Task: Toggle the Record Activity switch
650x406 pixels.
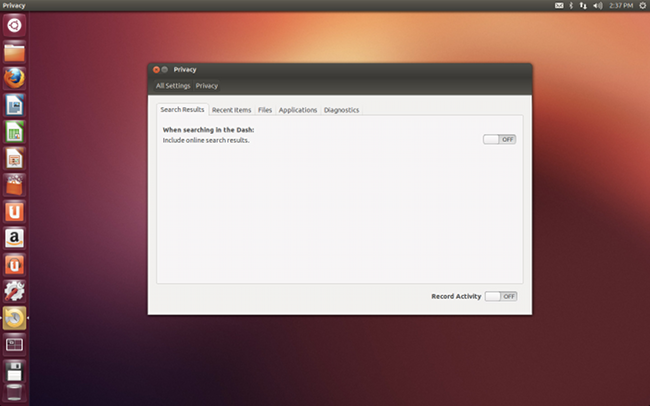Action: [501, 296]
